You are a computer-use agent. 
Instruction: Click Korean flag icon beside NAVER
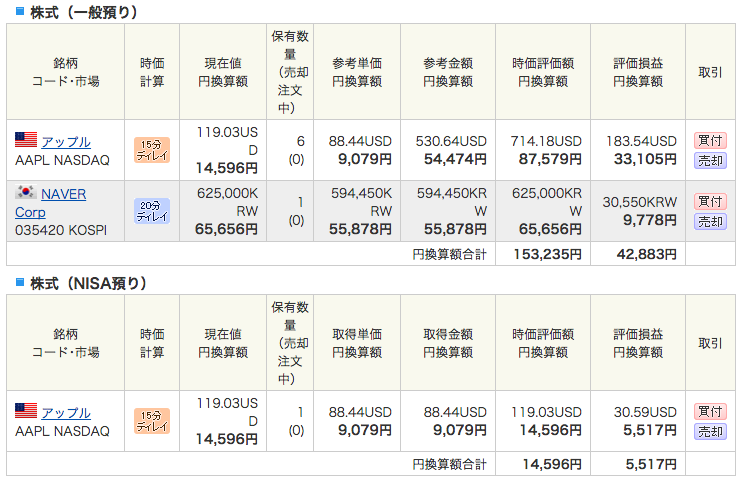[x=26, y=191]
